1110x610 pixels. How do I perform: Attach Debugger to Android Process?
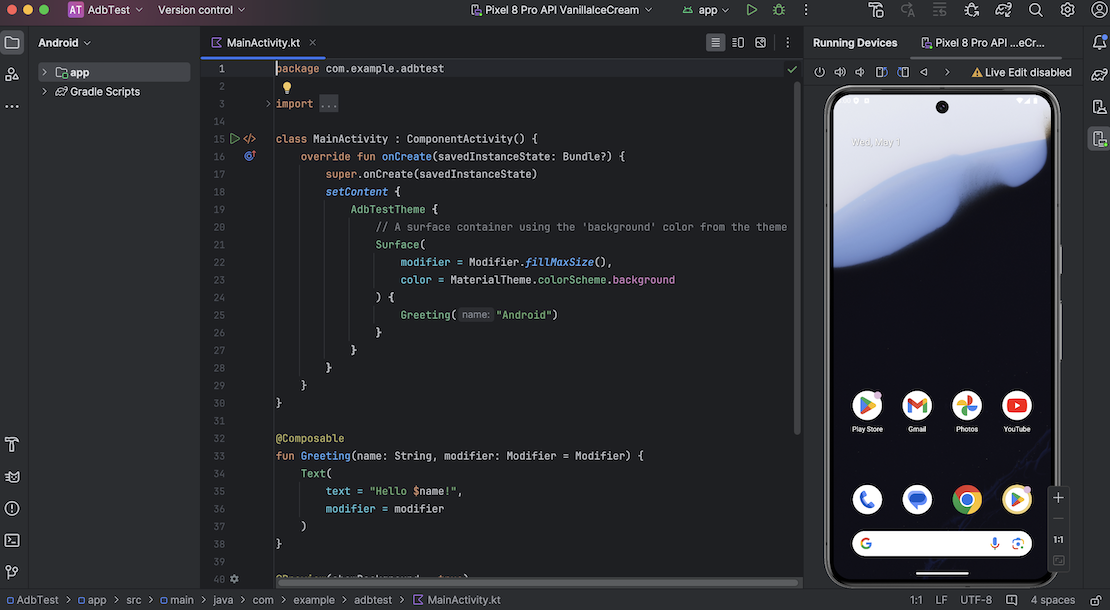coord(972,10)
